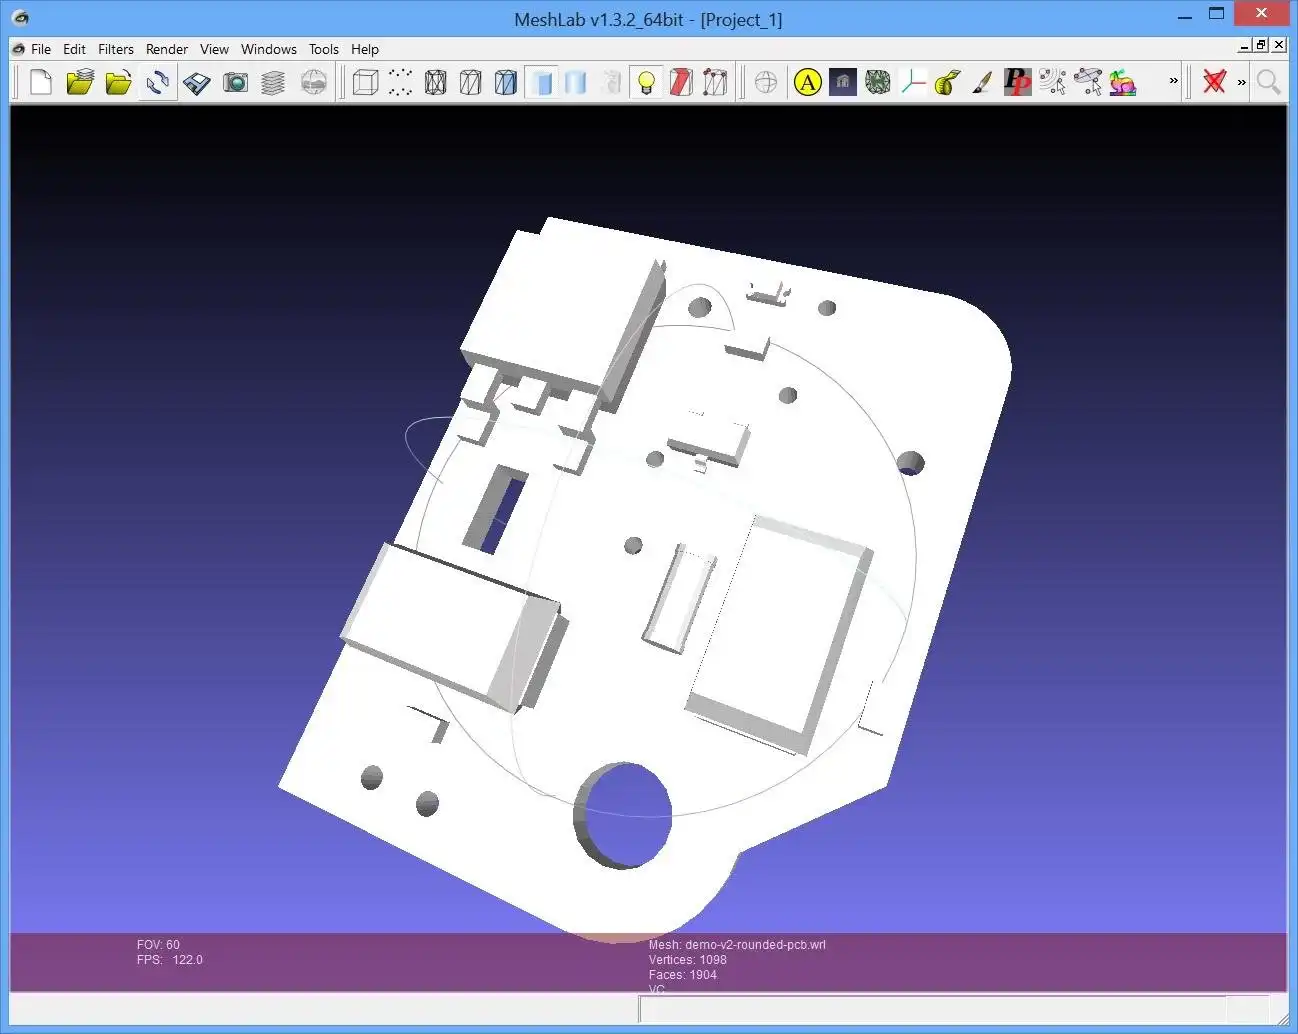Toggle the light bulb lighting
The width and height of the screenshot is (1298, 1034).
coord(646,82)
